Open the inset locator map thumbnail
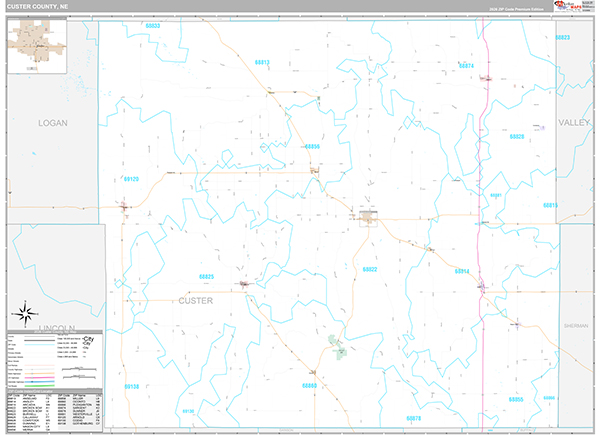This screenshot has height=435, width=600. (37, 47)
